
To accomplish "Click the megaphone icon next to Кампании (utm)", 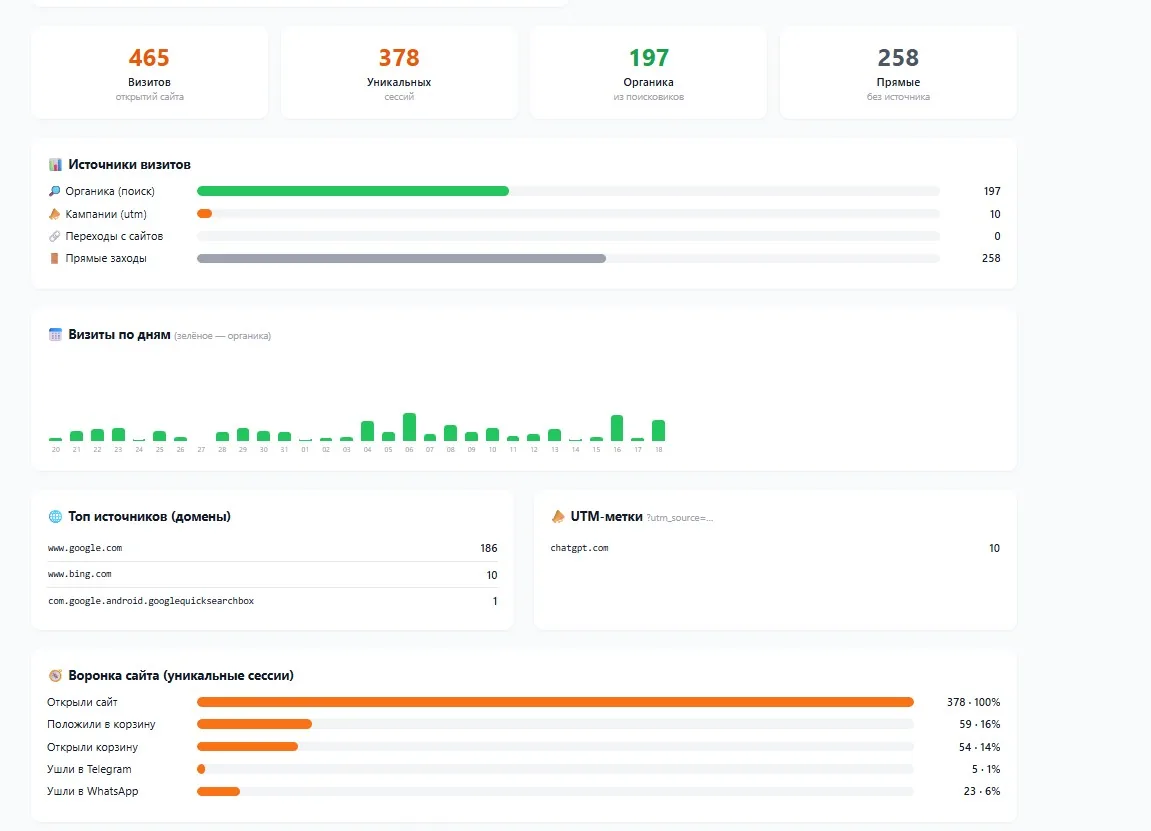I will pos(54,214).
